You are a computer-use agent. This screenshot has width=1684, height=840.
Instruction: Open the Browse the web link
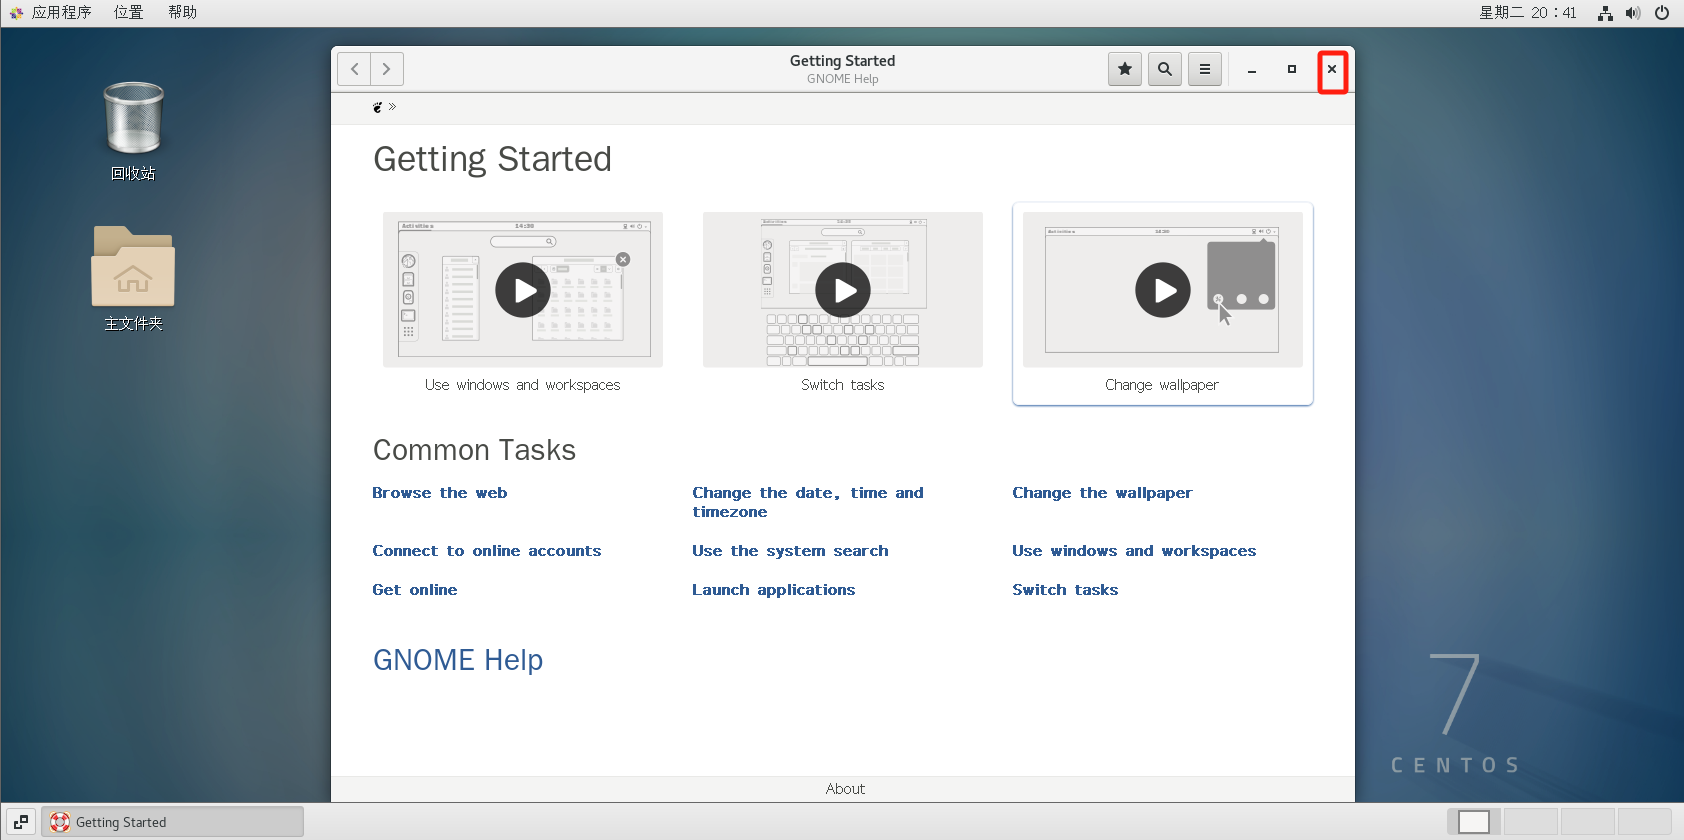pos(440,493)
